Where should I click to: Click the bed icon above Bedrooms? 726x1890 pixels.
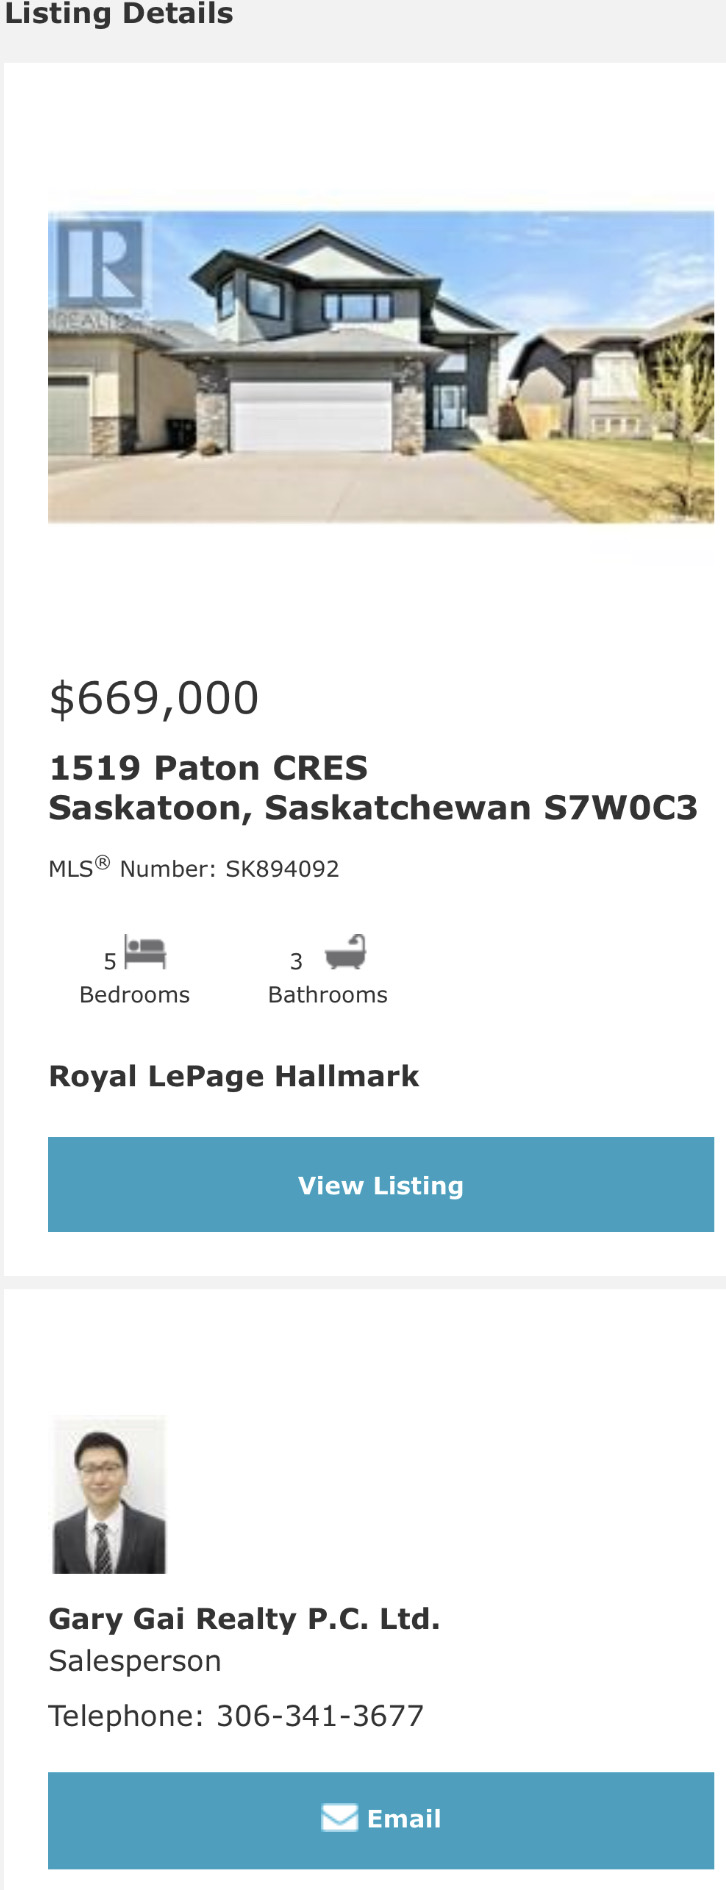point(145,951)
